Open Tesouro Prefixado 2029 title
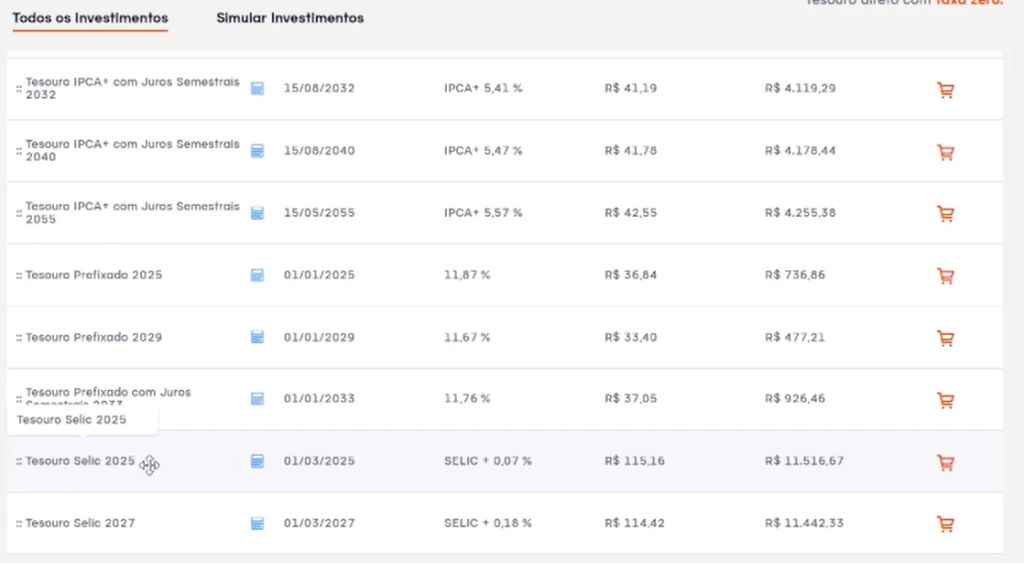The image size is (1024, 563). pos(93,337)
